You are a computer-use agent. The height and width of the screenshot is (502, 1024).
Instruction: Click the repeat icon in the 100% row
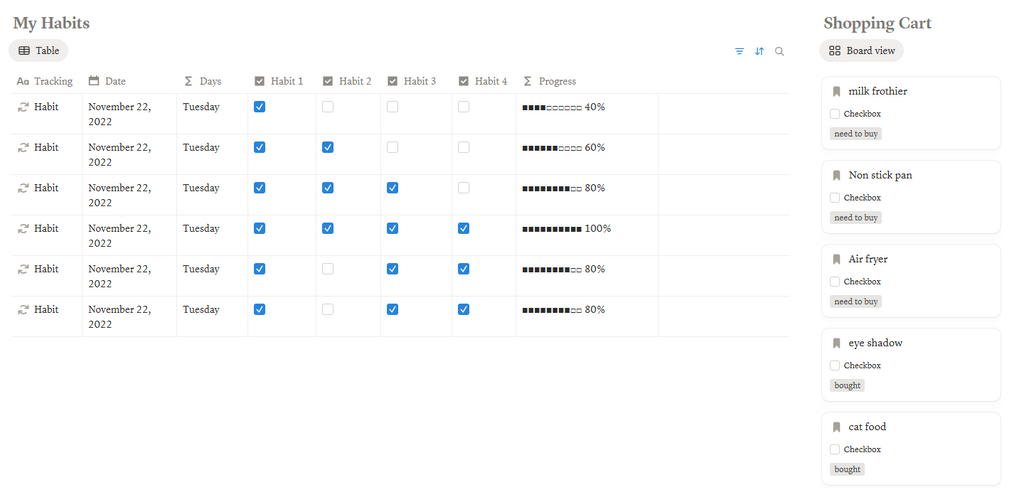[24, 228]
